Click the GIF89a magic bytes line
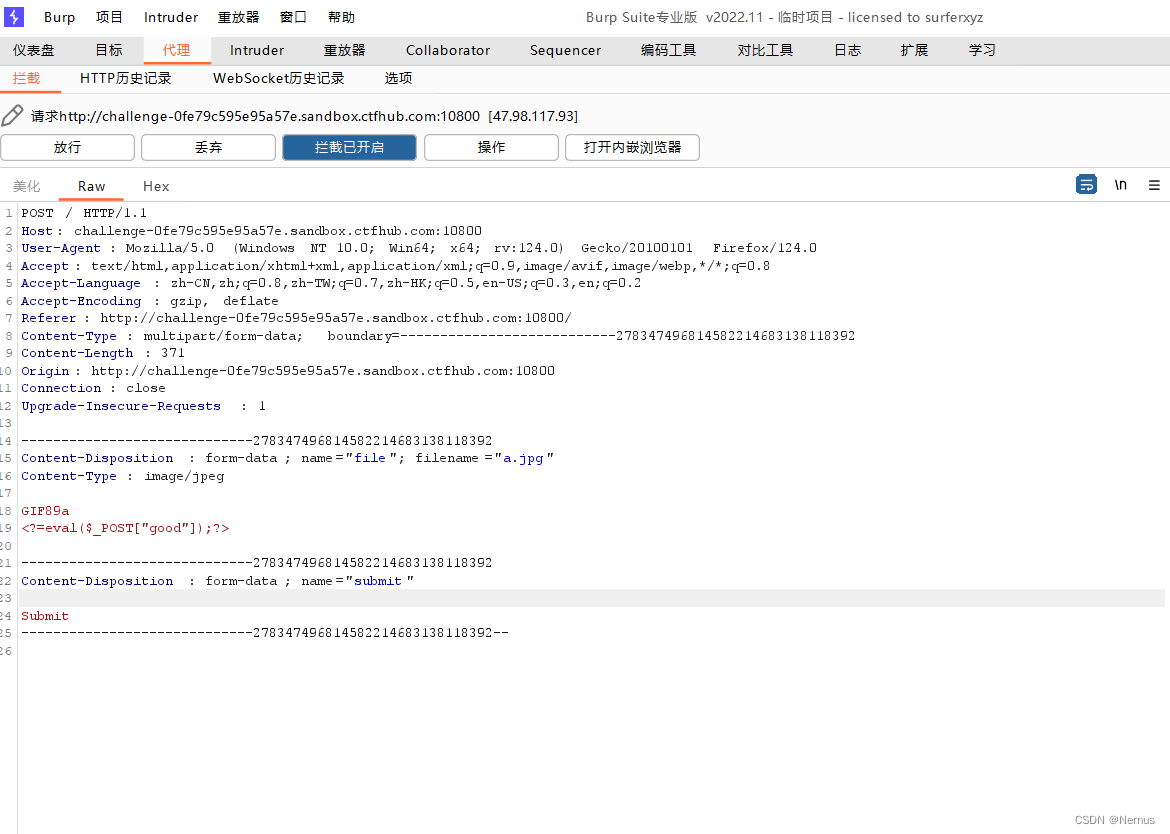The image size is (1170, 834). point(45,511)
